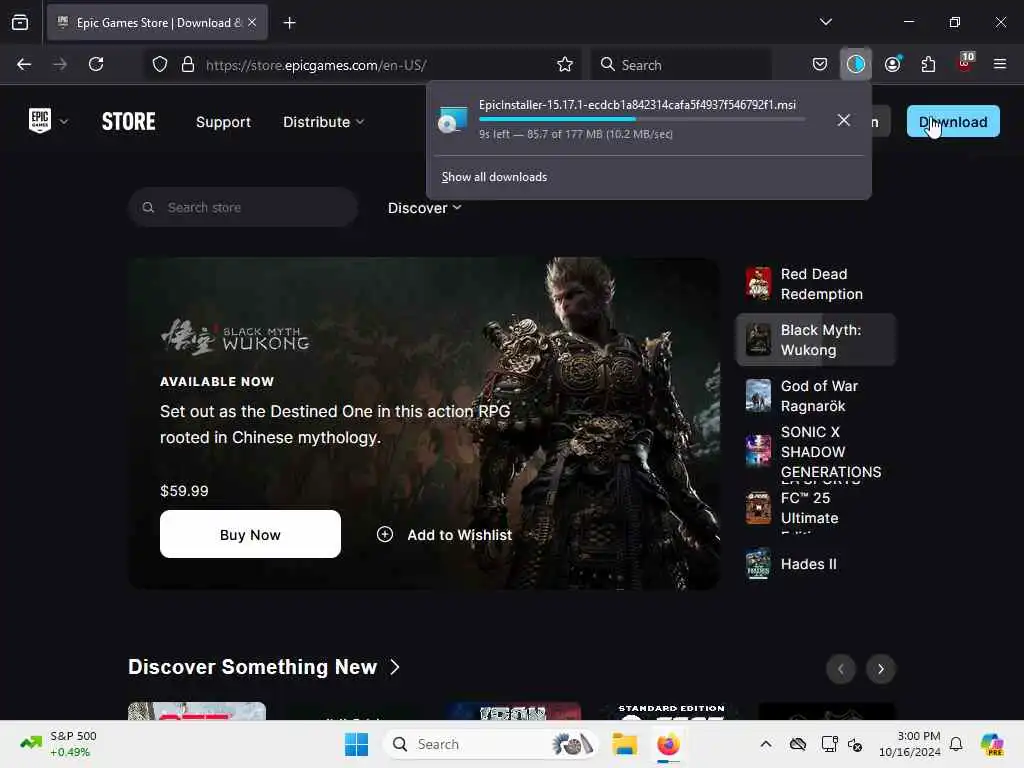Expand the Distribute dropdown

click(x=323, y=122)
